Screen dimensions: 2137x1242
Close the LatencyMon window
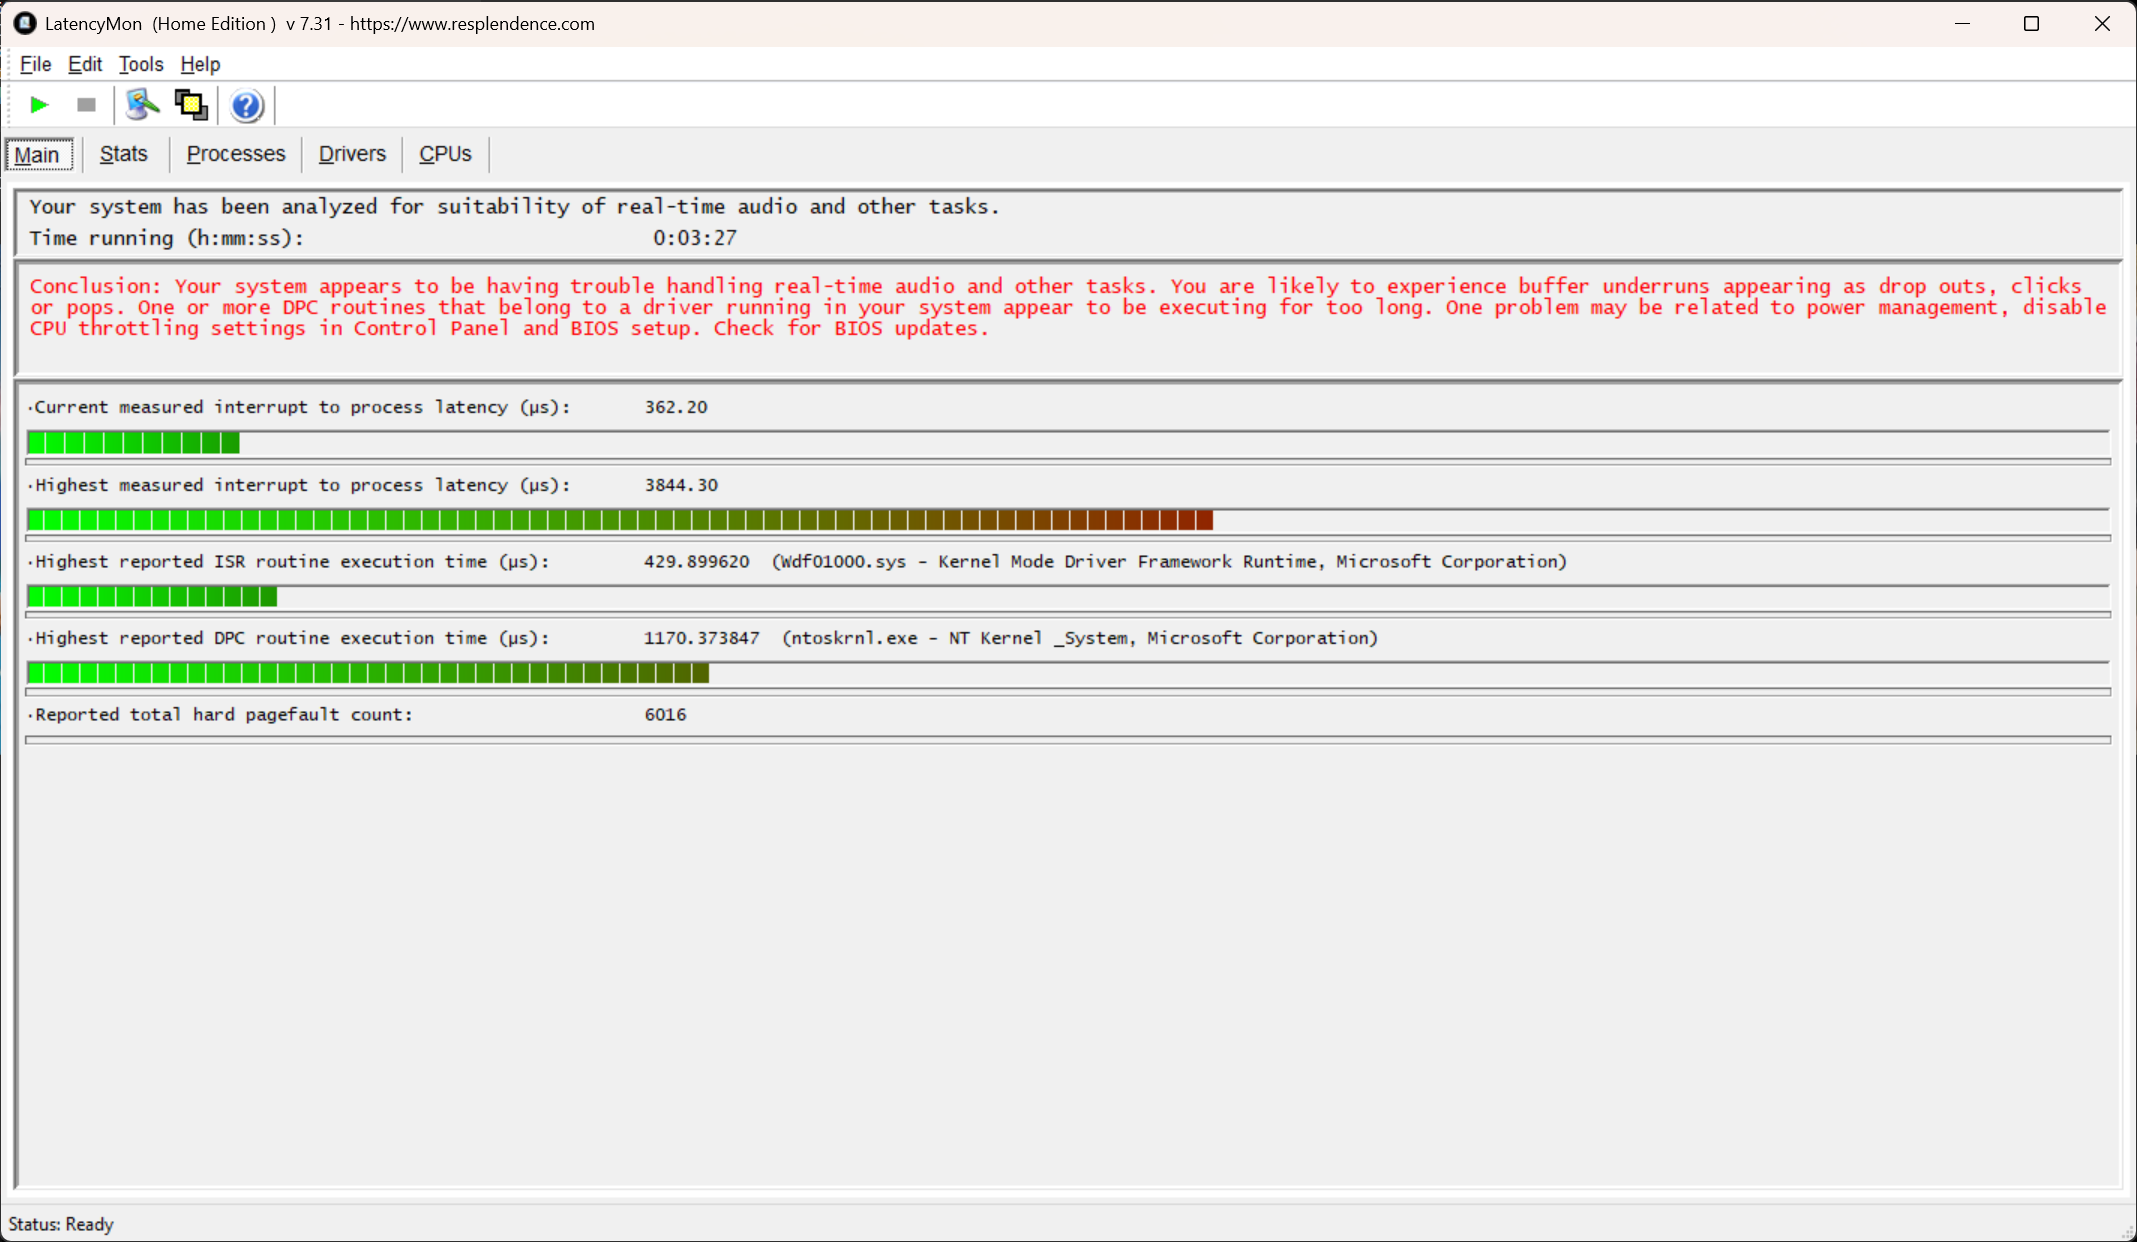click(2101, 23)
